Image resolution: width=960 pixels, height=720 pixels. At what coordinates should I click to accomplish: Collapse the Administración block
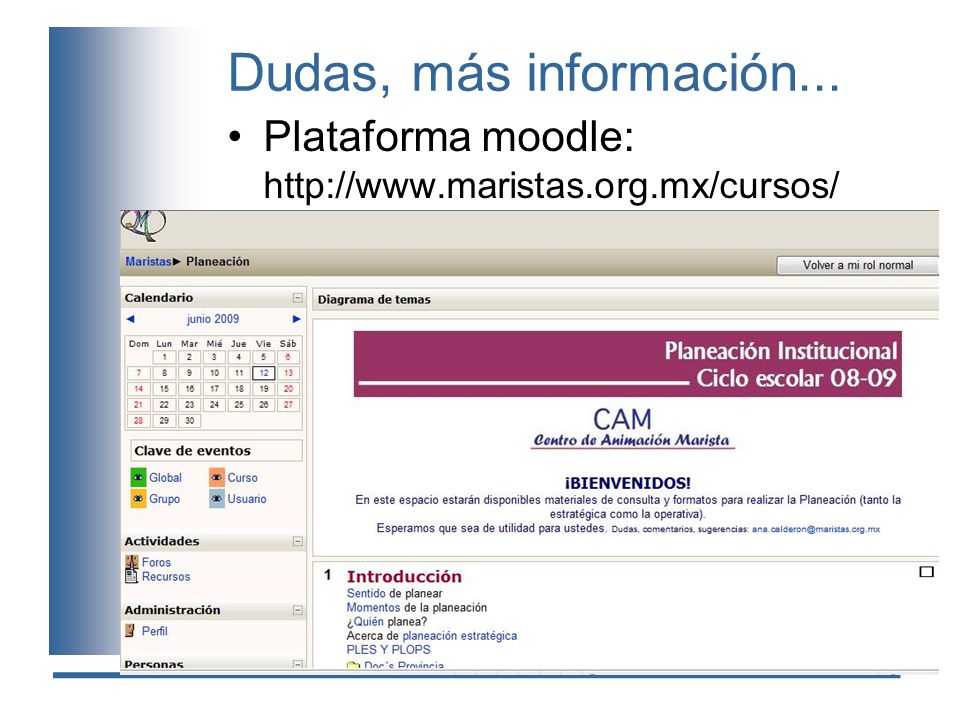tap(298, 610)
